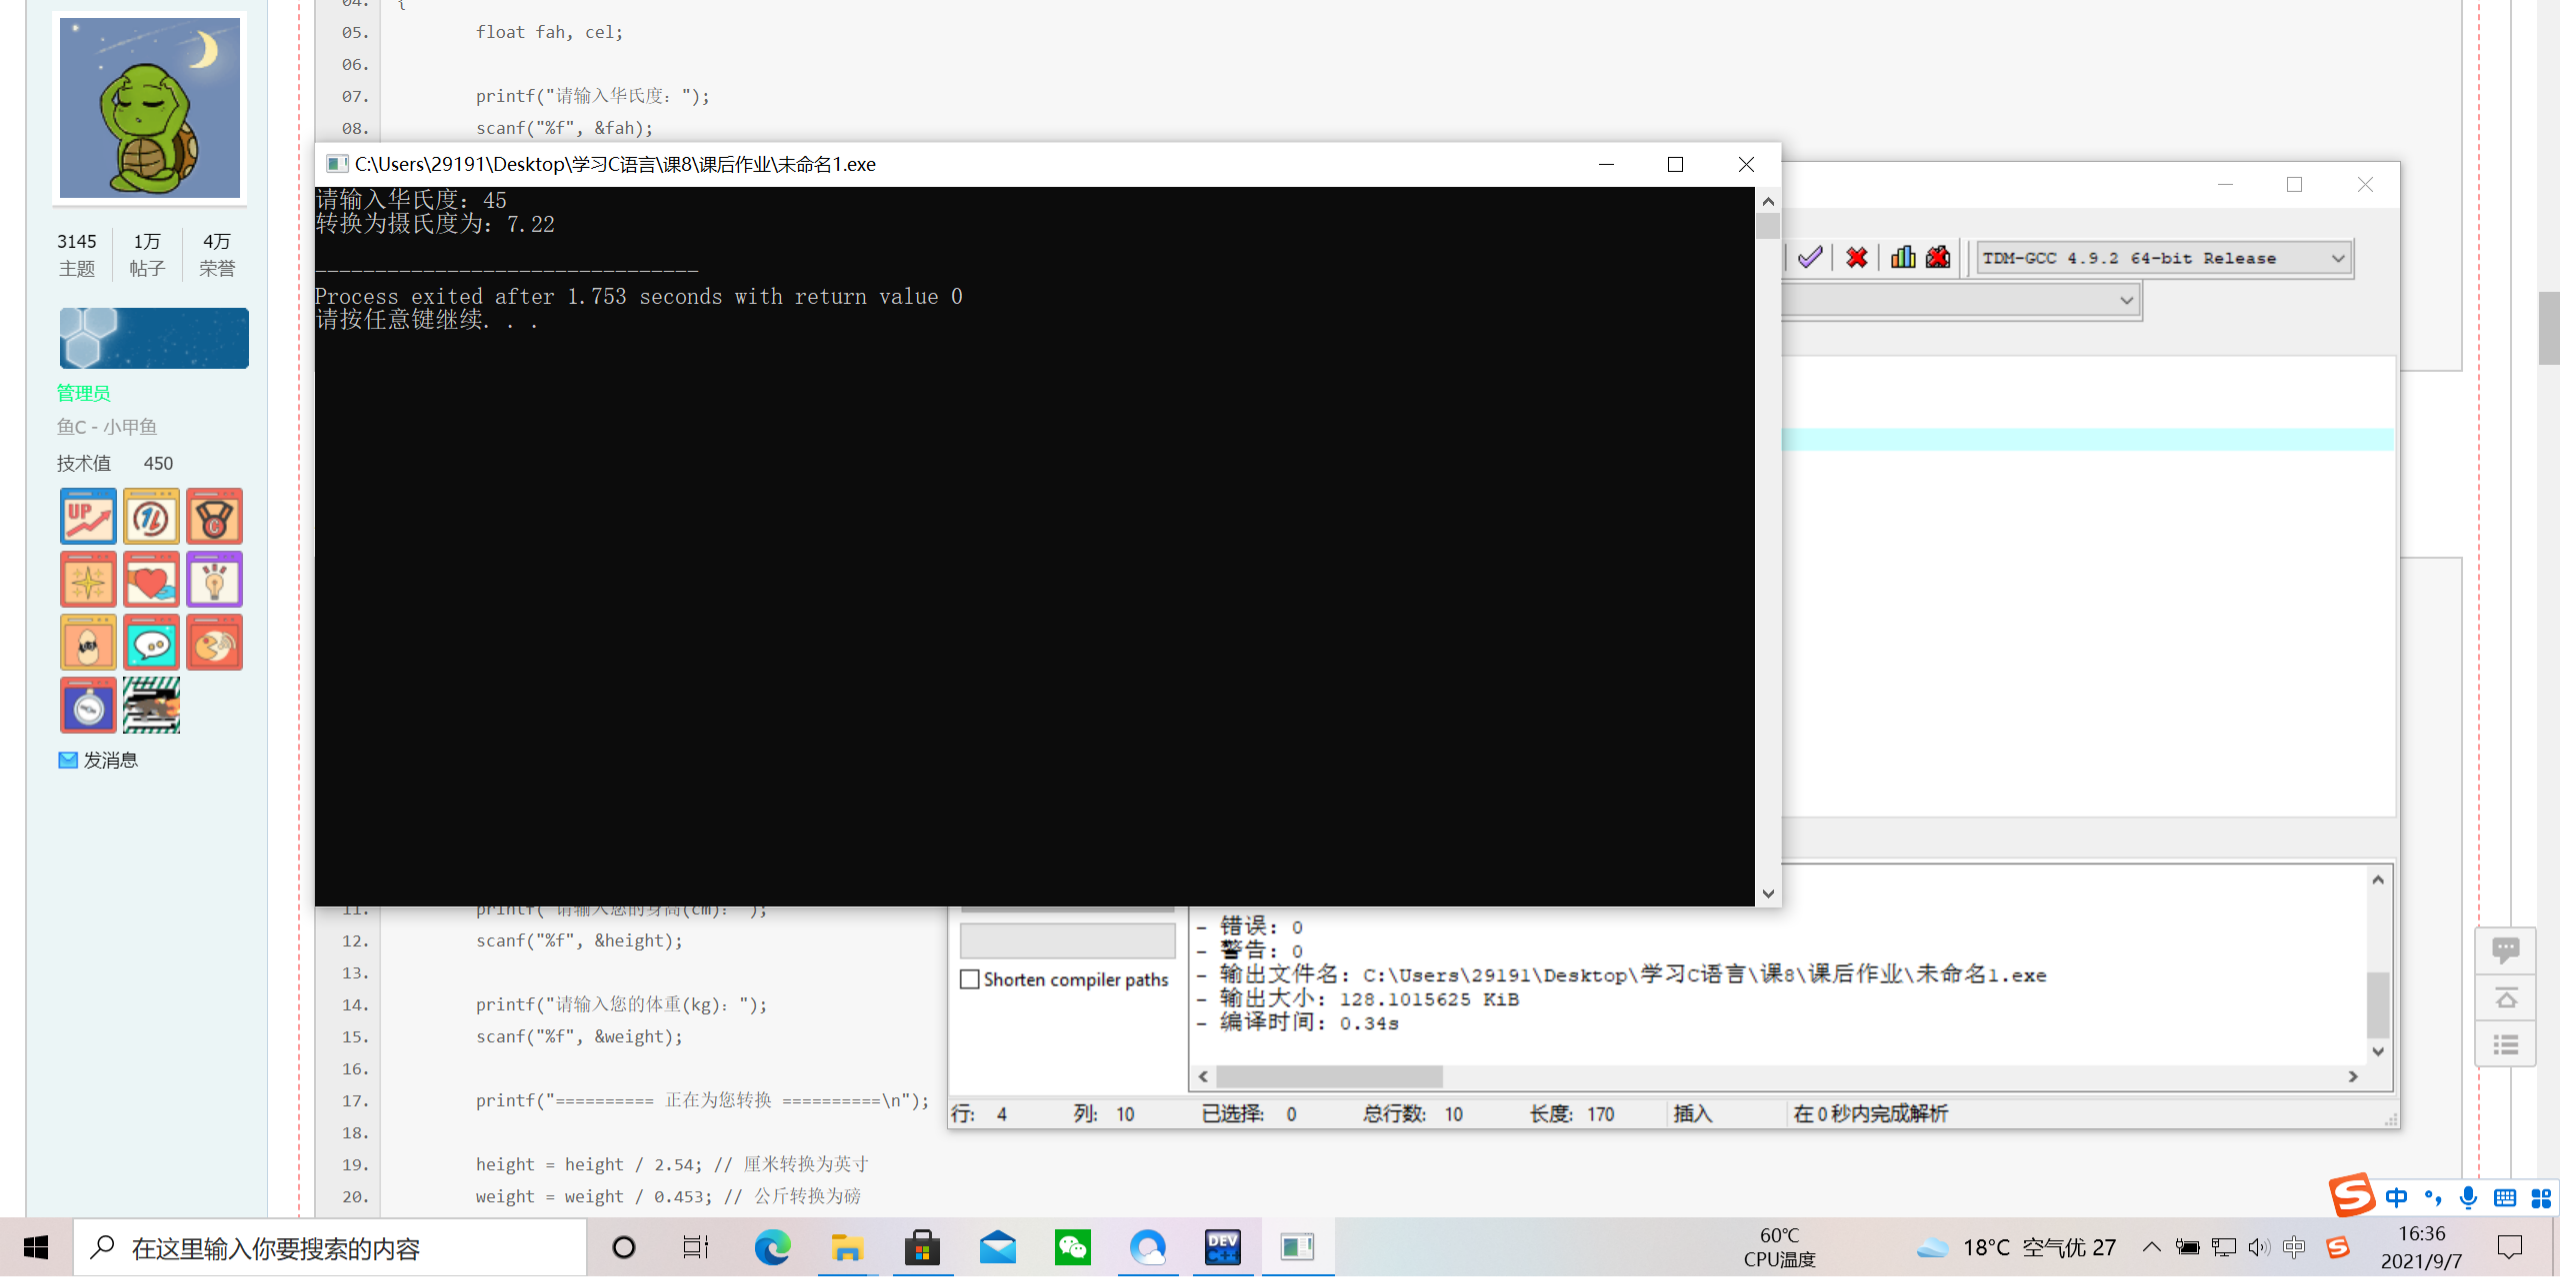Screen dimensions: 2560x1277
Task: Click the weather 18°C 空气优 27 widget
Action: pos(2016,1247)
